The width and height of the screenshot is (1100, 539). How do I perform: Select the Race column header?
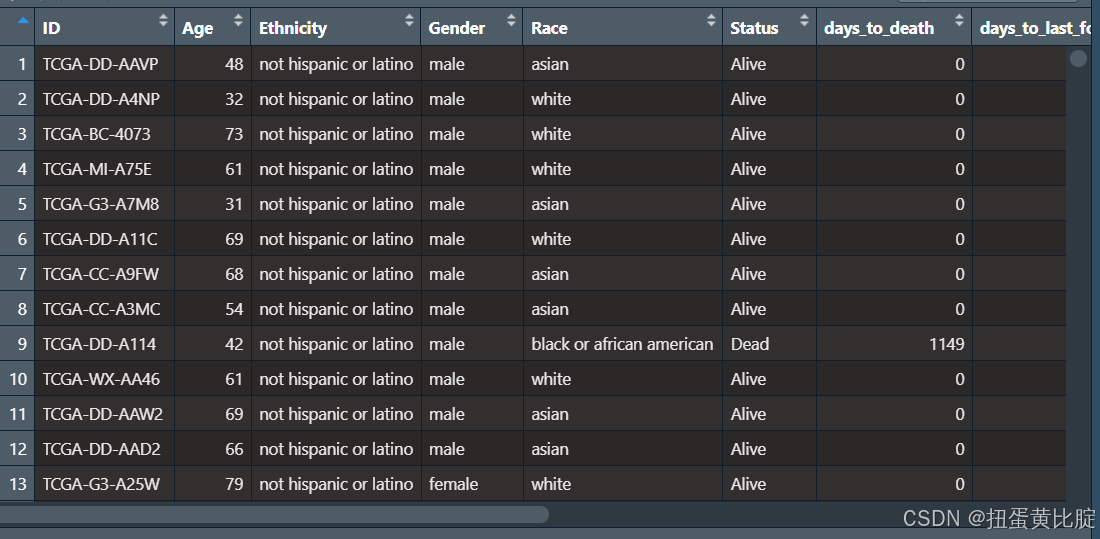(622, 27)
